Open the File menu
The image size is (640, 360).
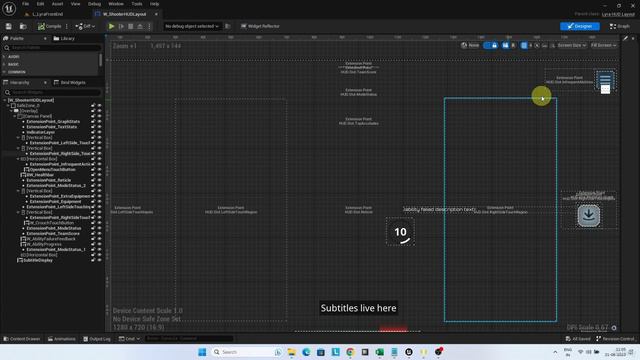point(25,4)
